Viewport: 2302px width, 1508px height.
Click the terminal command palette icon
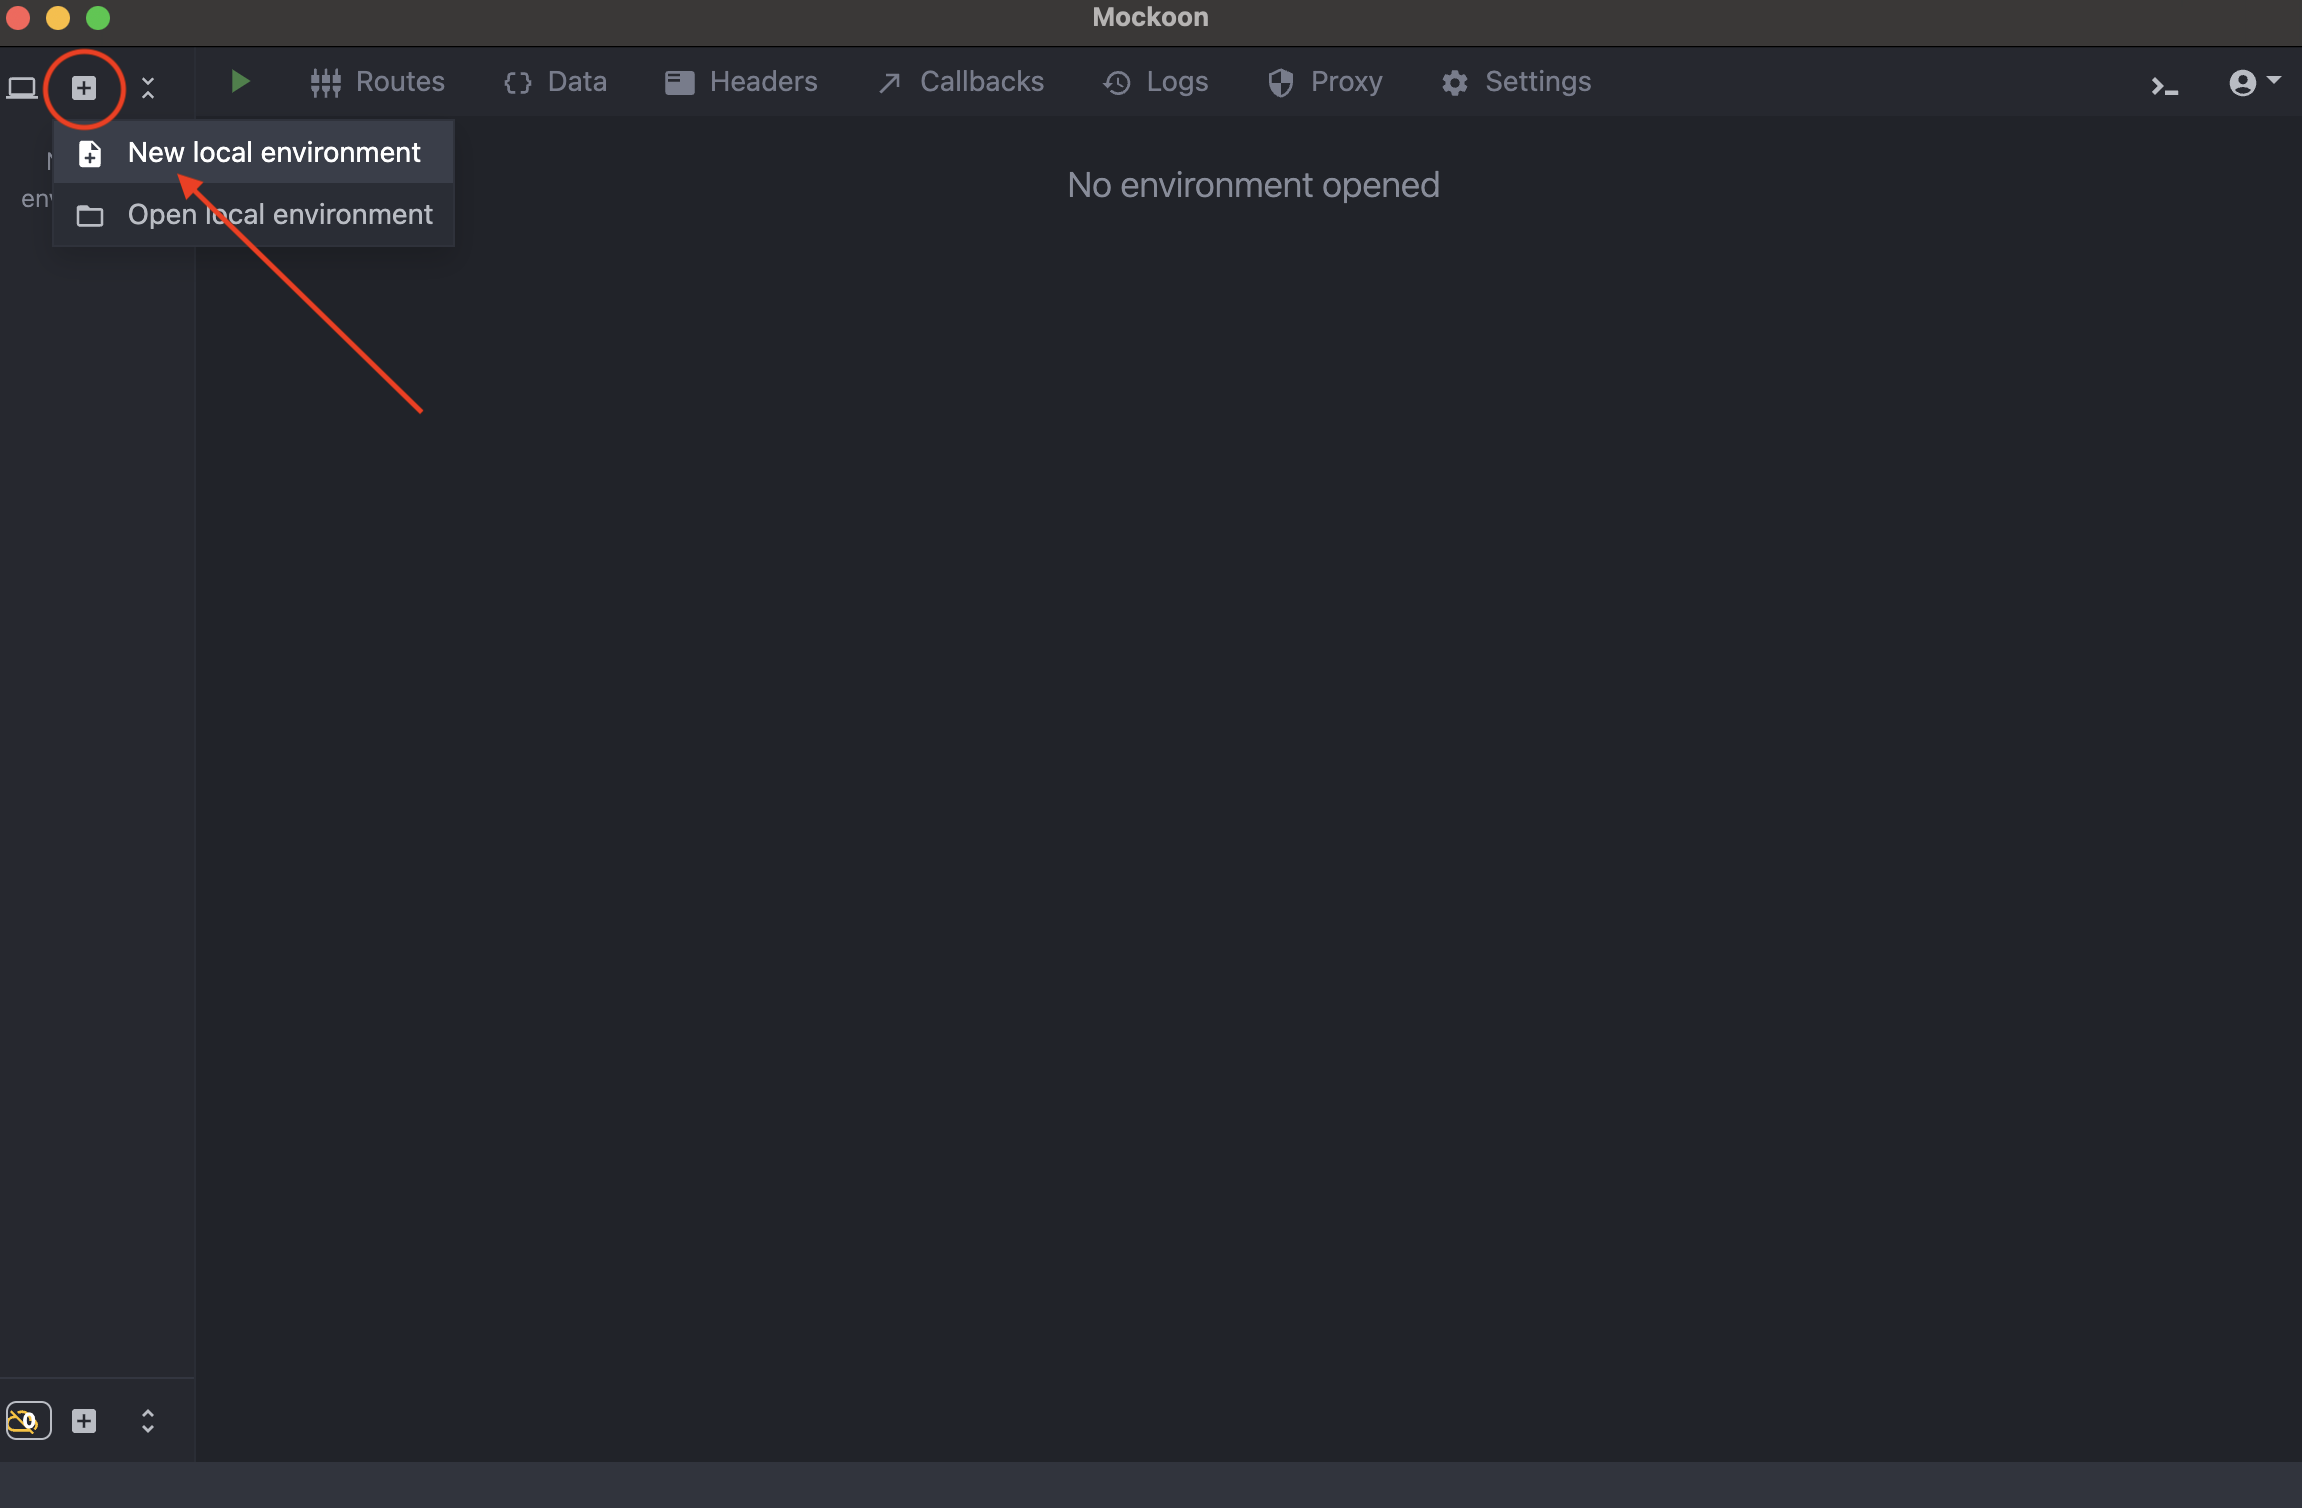coord(2164,87)
